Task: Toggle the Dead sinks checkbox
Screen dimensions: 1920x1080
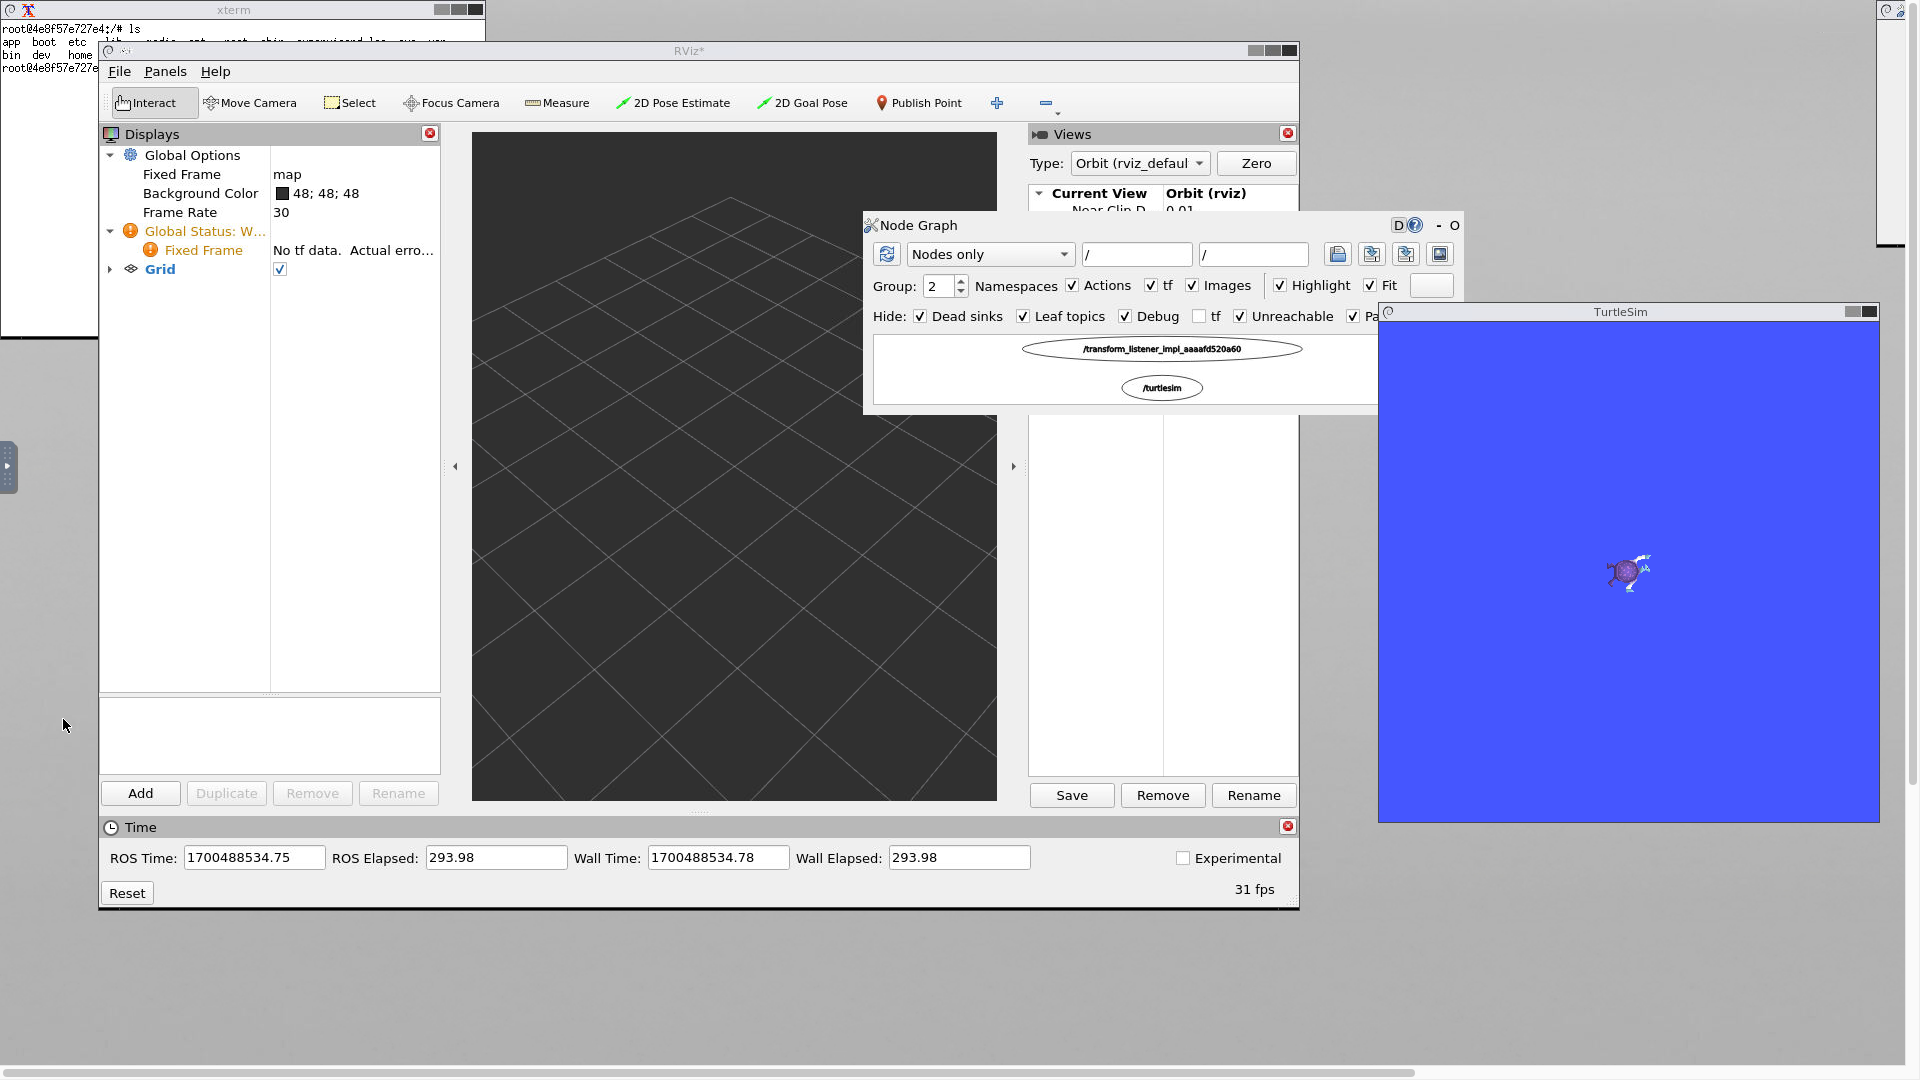Action: click(x=920, y=317)
